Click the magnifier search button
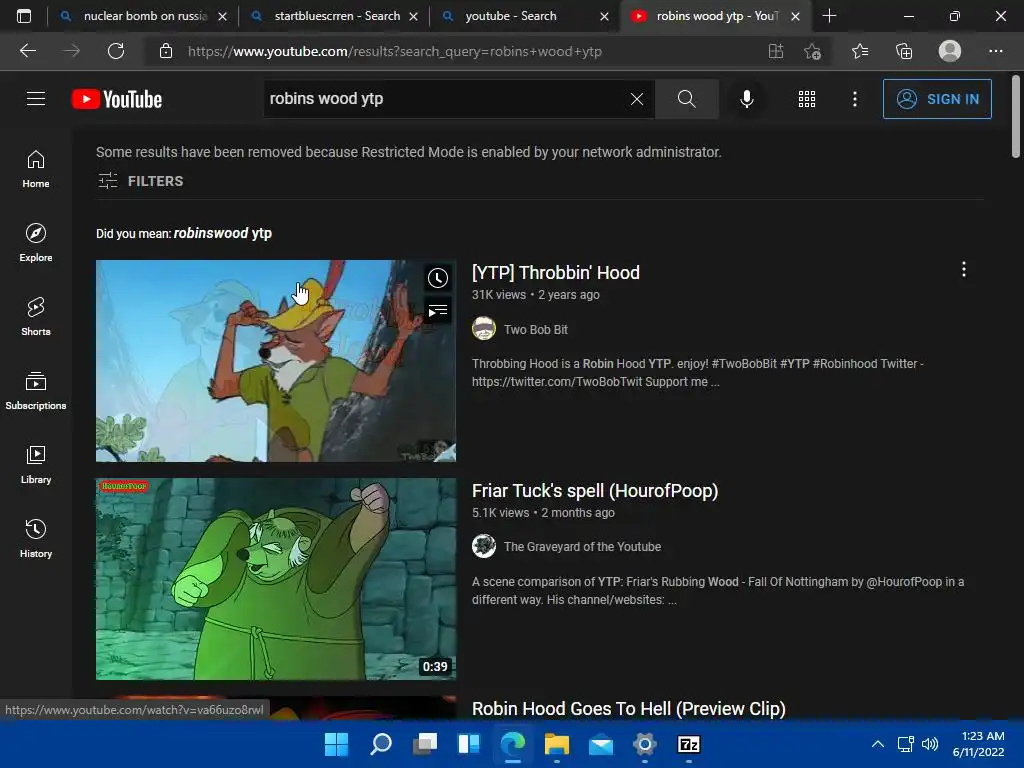 pyautogui.click(x=686, y=99)
